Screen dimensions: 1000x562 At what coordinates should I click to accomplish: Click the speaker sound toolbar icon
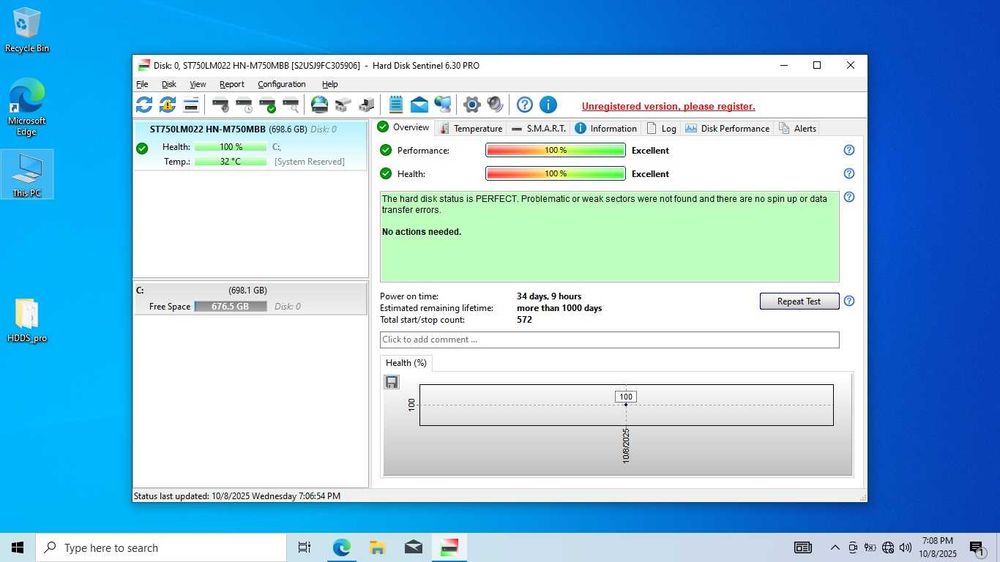[x=495, y=105]
